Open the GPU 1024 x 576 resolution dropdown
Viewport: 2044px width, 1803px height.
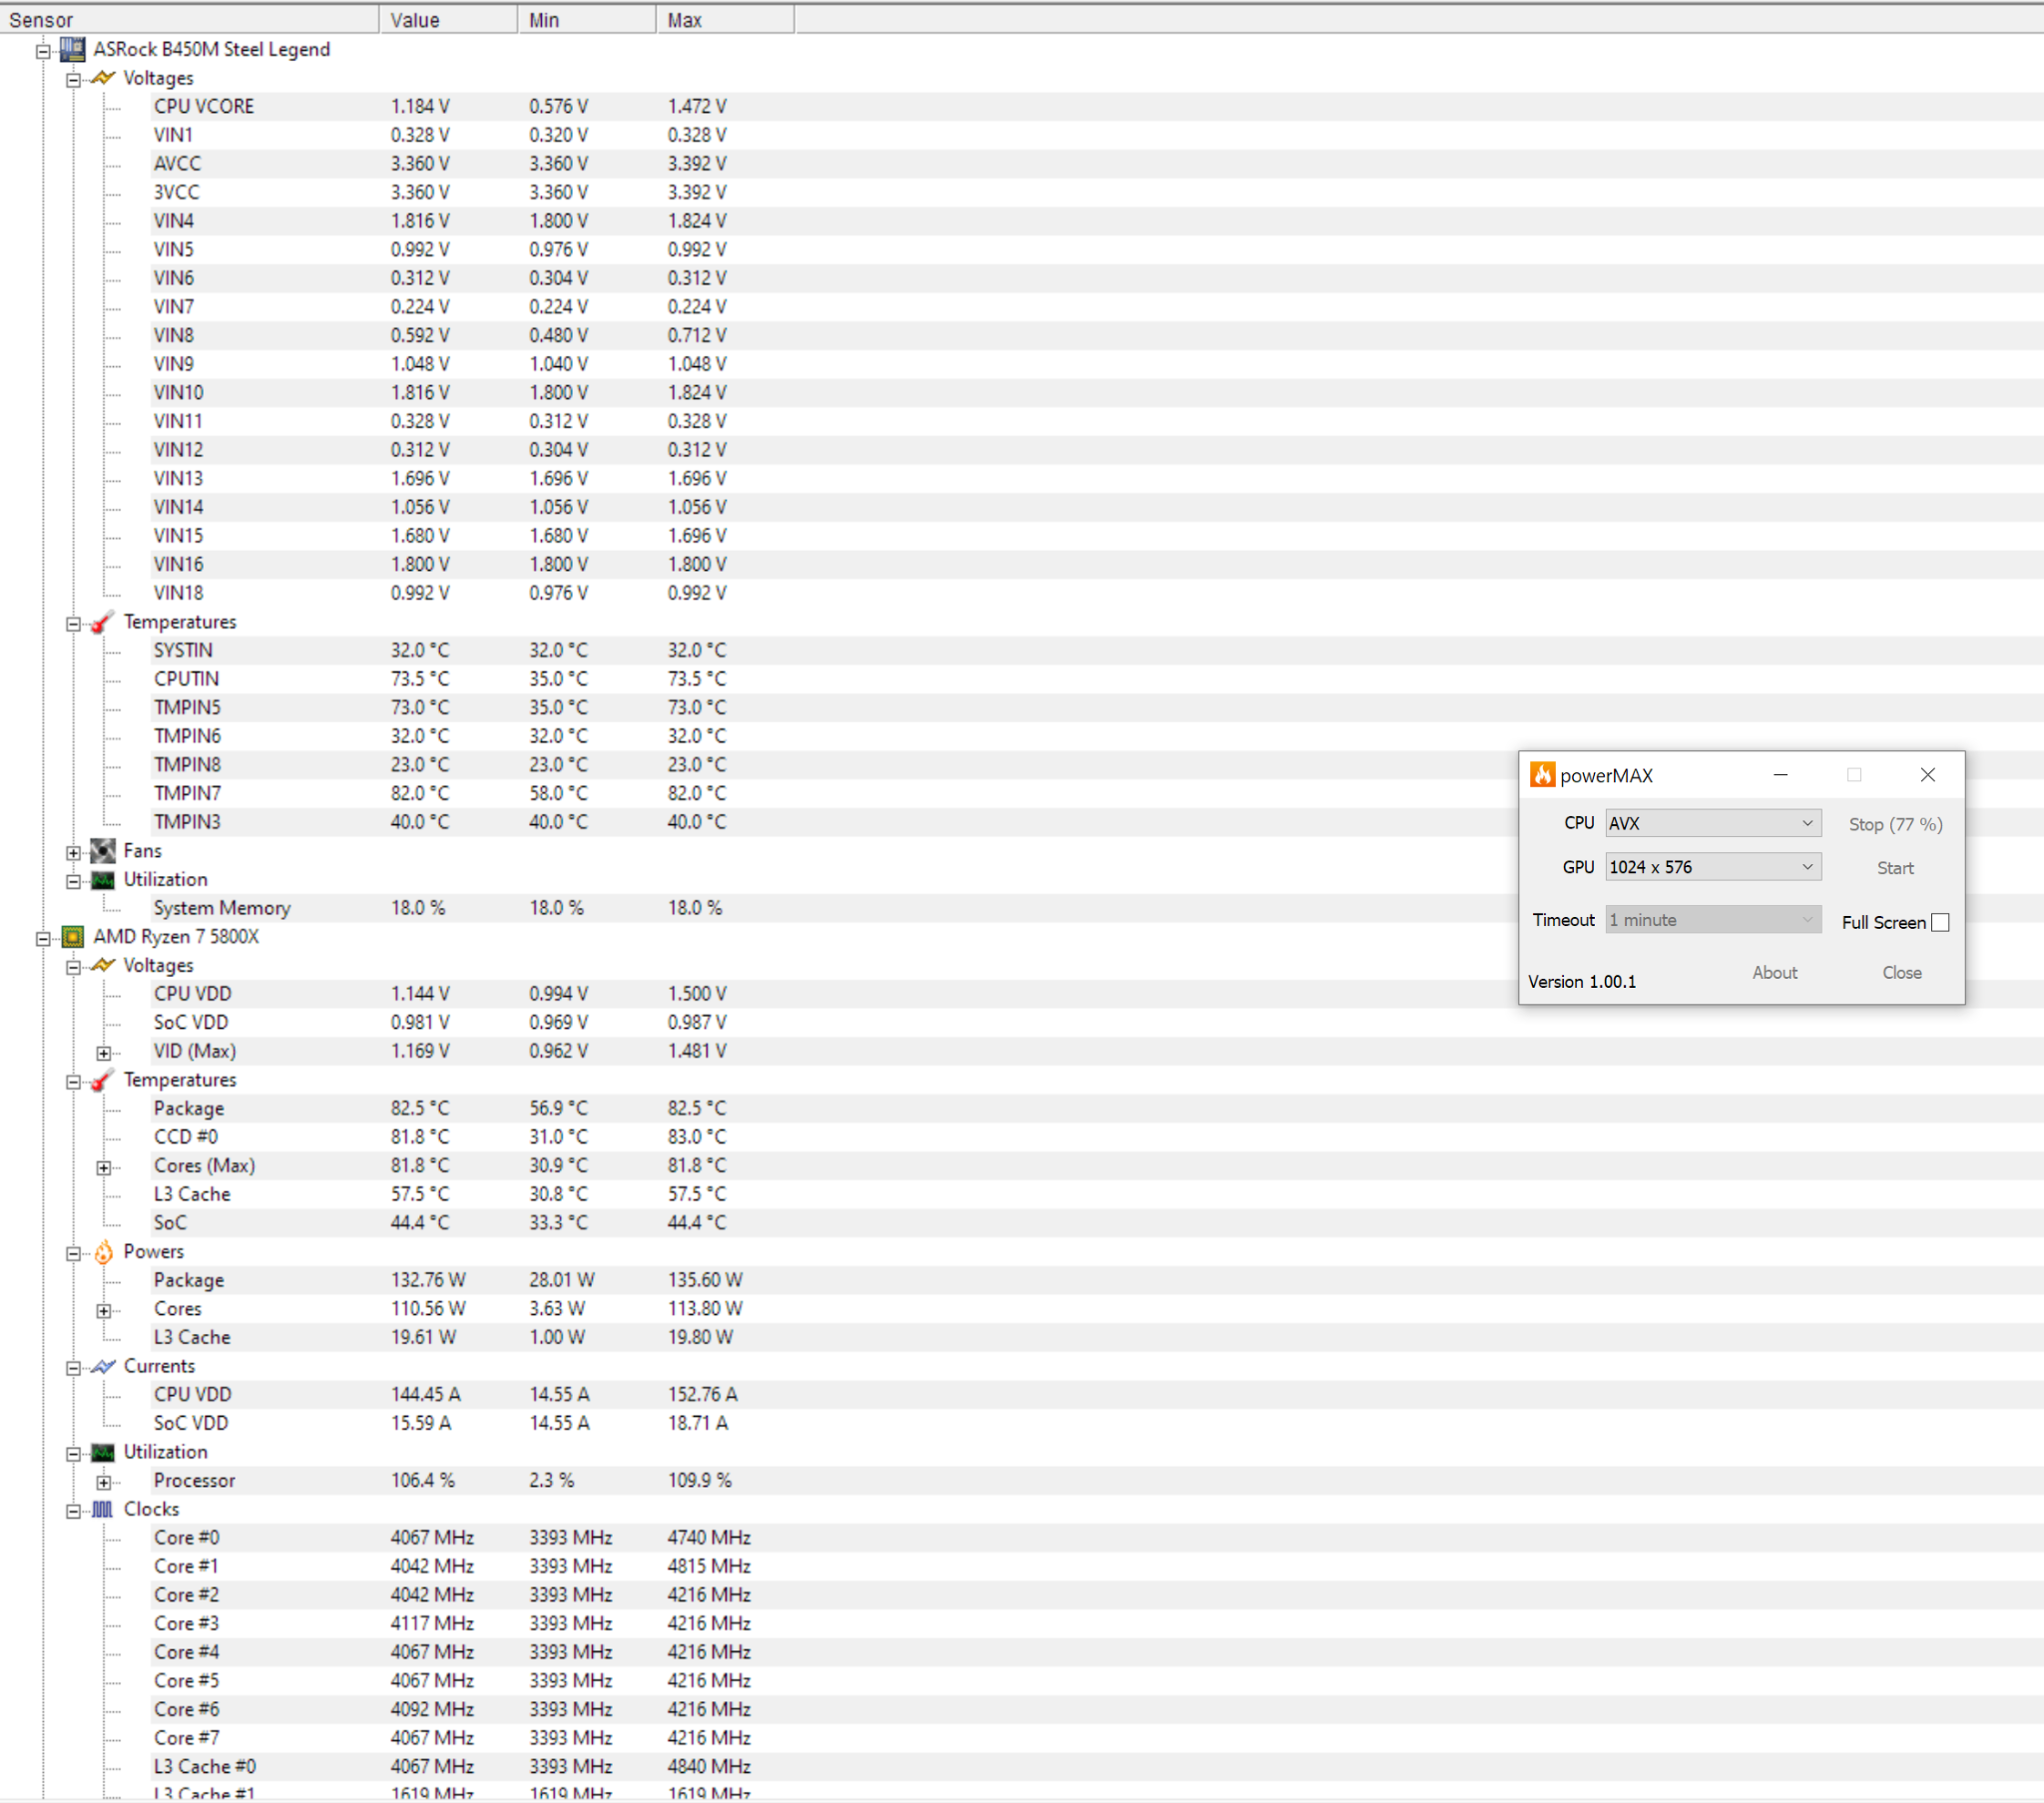point(1712,867)
